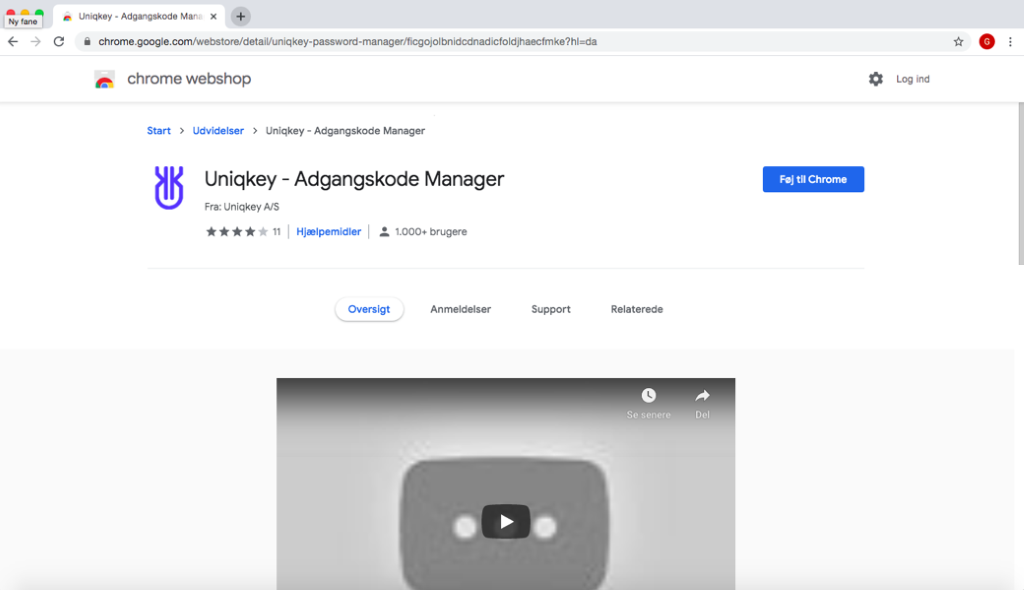
Task: Click Log ind to sign in
Action: pos(912,79)
